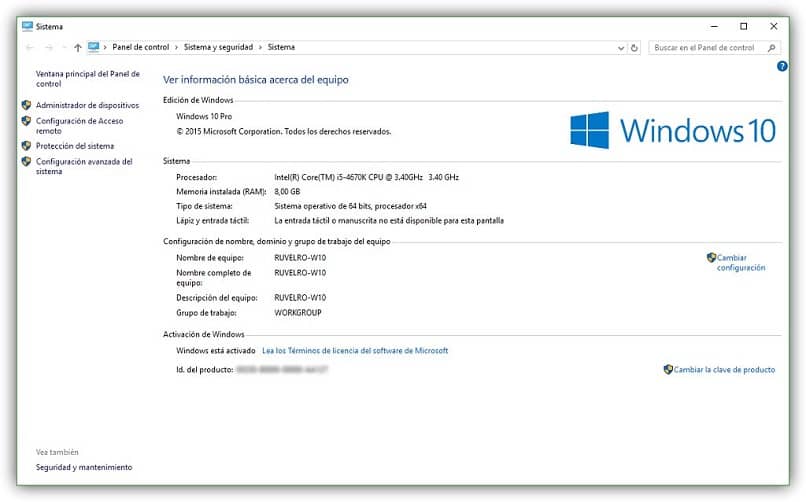Open recent locations dropdown arrow

click(x=64, y=47)
